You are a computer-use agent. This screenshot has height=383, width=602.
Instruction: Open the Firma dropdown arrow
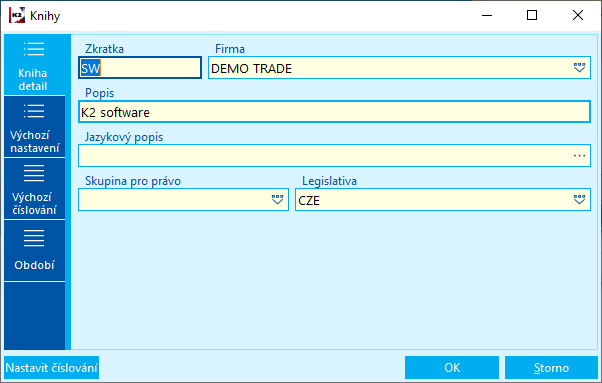[579, 68]
